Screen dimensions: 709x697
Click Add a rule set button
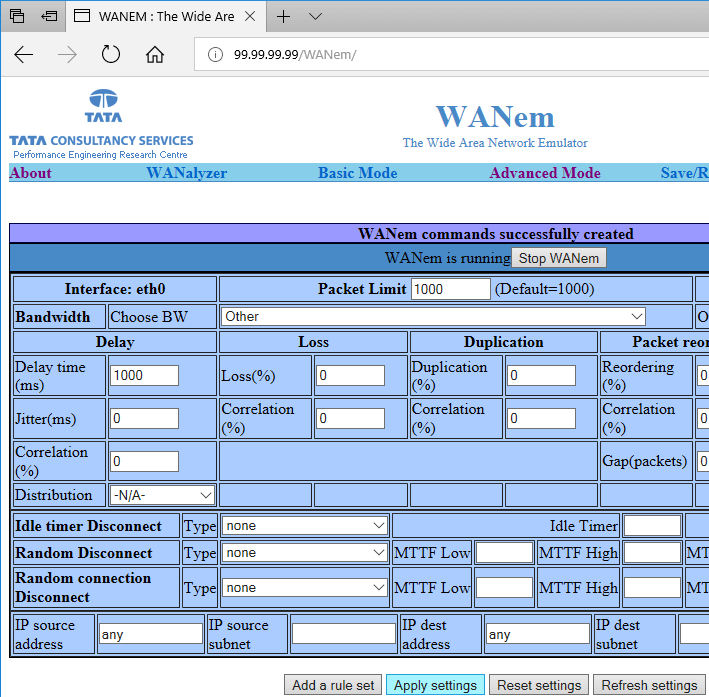point(333,685)
